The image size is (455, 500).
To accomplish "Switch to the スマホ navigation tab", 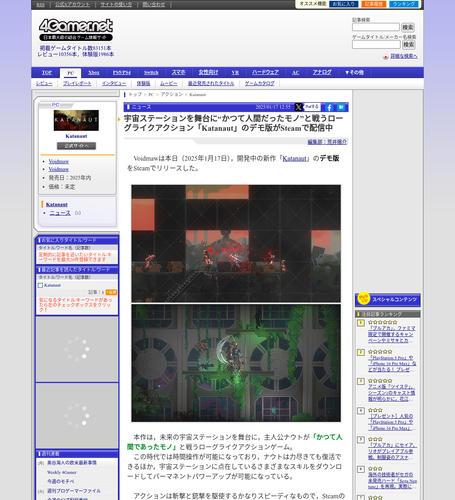I will tap(178, 72).
